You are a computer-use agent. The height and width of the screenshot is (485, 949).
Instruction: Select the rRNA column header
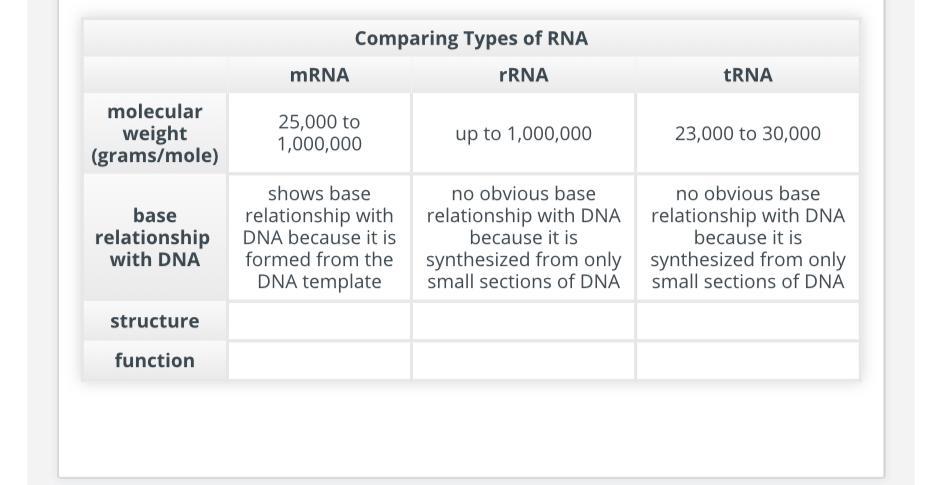523,75
